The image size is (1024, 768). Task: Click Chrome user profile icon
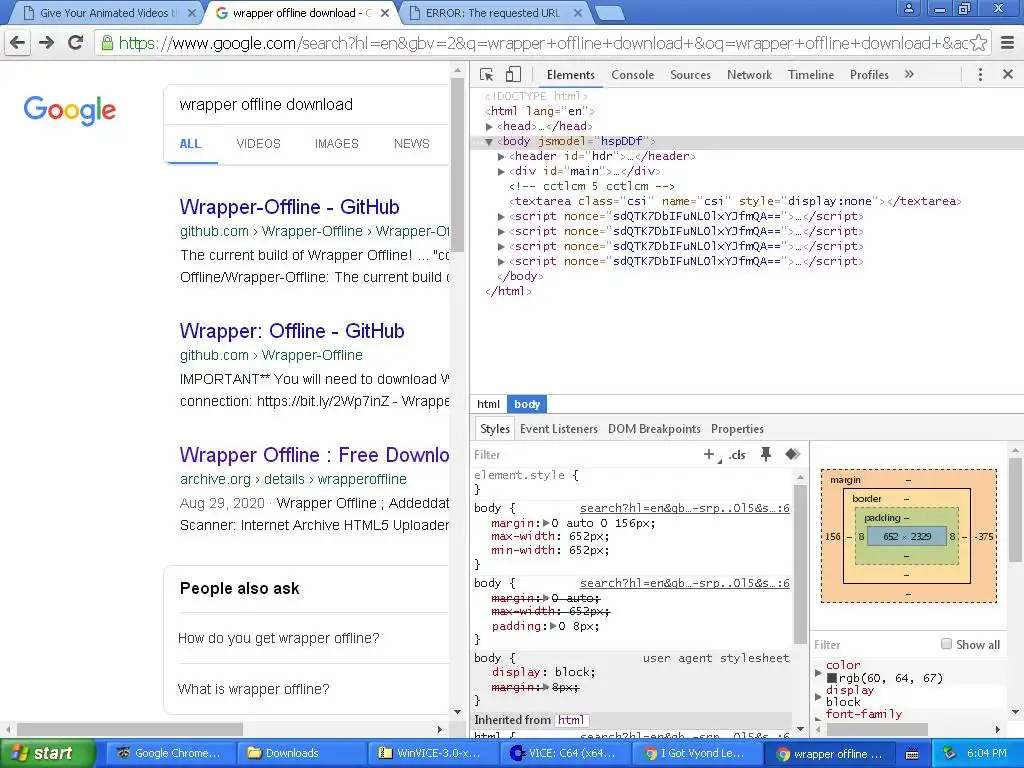point(909,8)
